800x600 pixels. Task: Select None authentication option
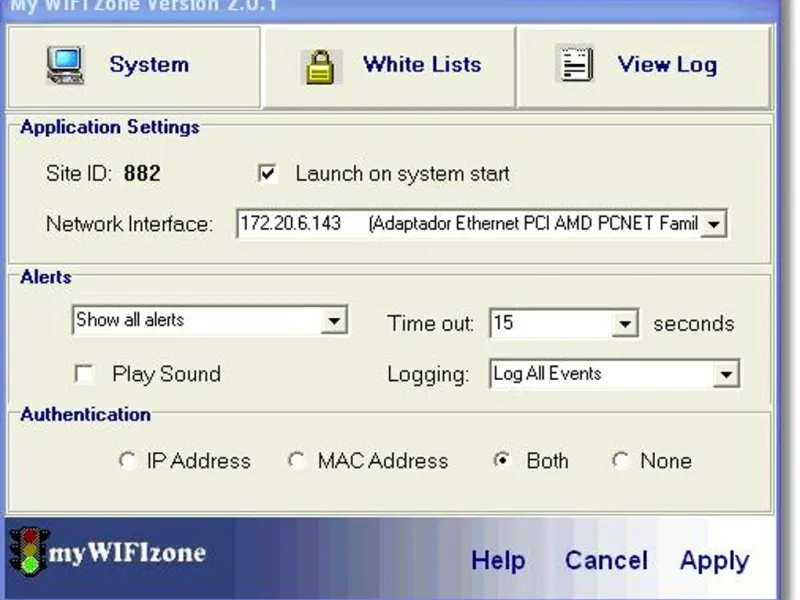pyautogui.click(x=620, y=460)
